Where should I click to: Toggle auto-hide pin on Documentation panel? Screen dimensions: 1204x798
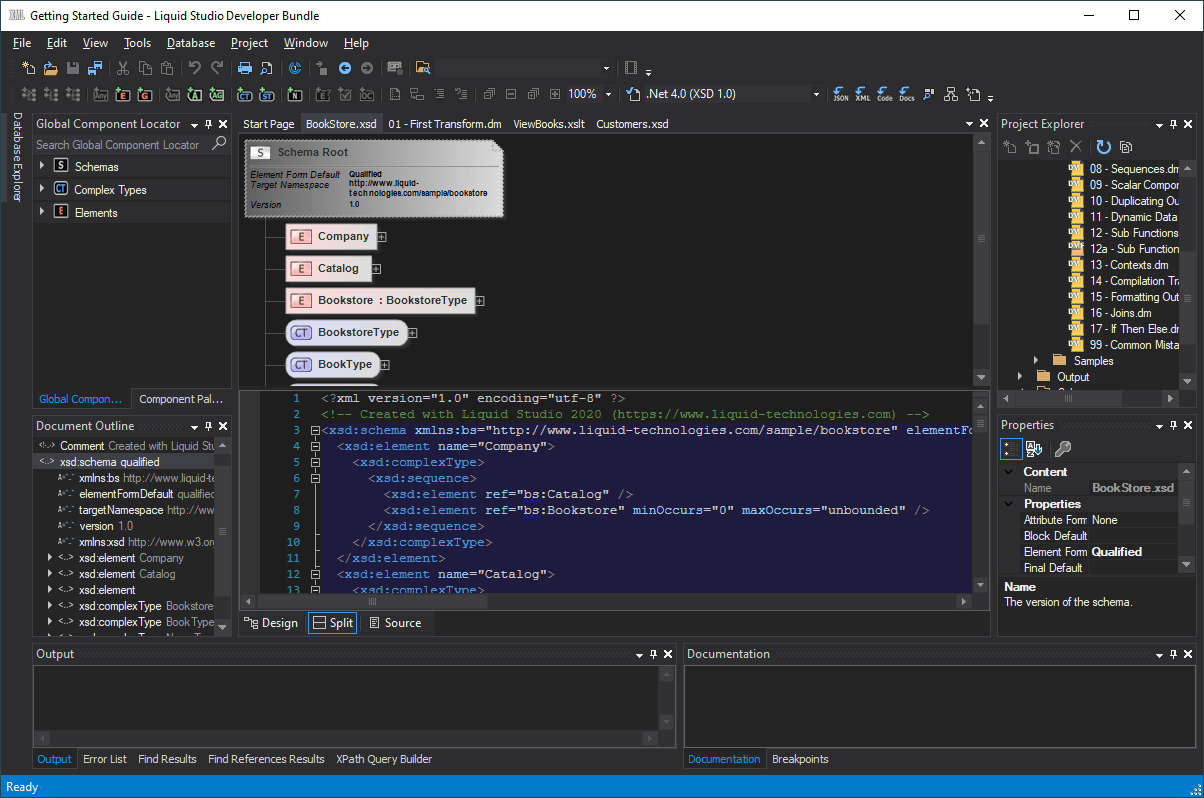1173,654
